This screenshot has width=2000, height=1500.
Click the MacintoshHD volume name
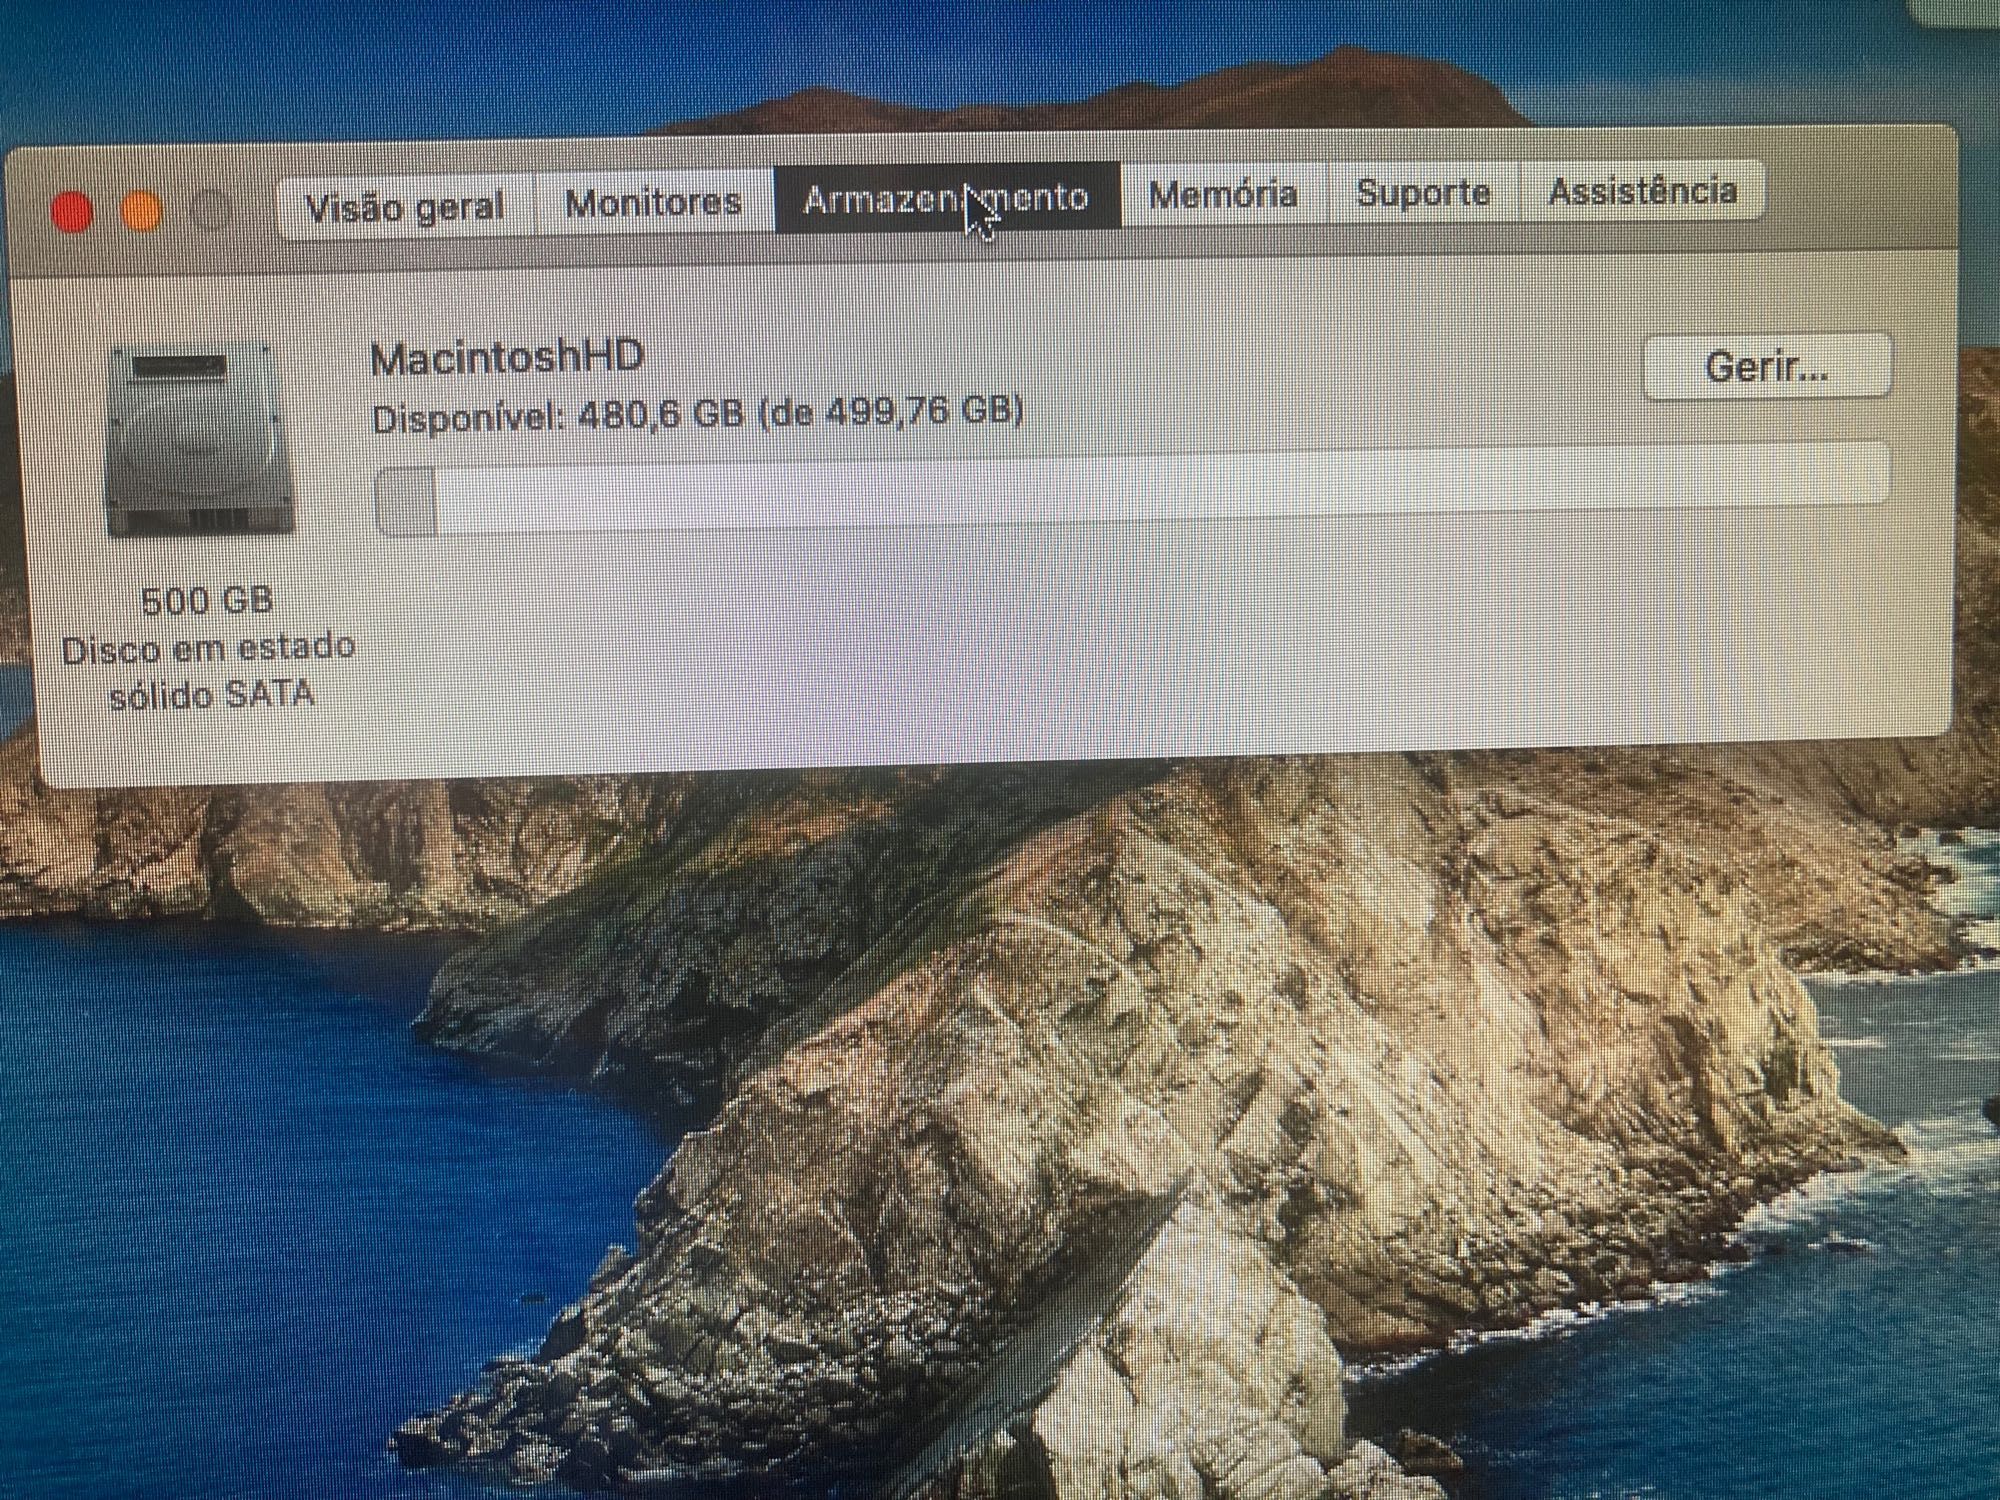[x=507, y=358]
